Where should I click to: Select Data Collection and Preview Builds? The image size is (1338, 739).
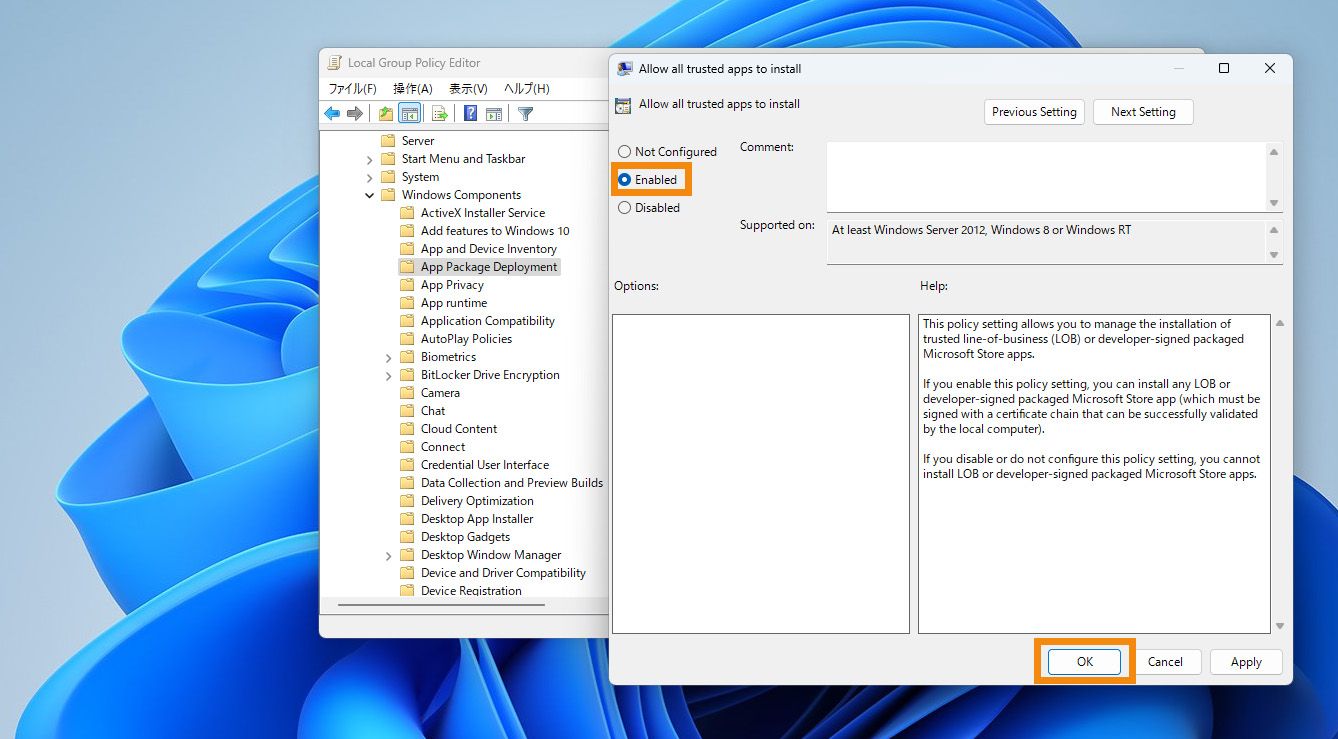tap(512, 483)
